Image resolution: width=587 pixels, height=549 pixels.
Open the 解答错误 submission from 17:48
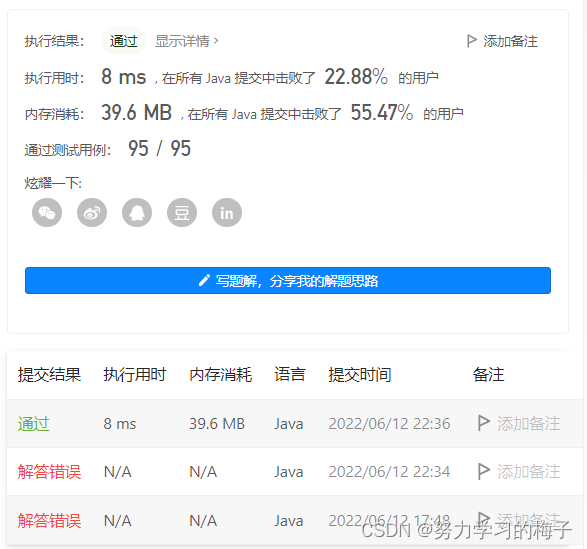pos(49,521)
